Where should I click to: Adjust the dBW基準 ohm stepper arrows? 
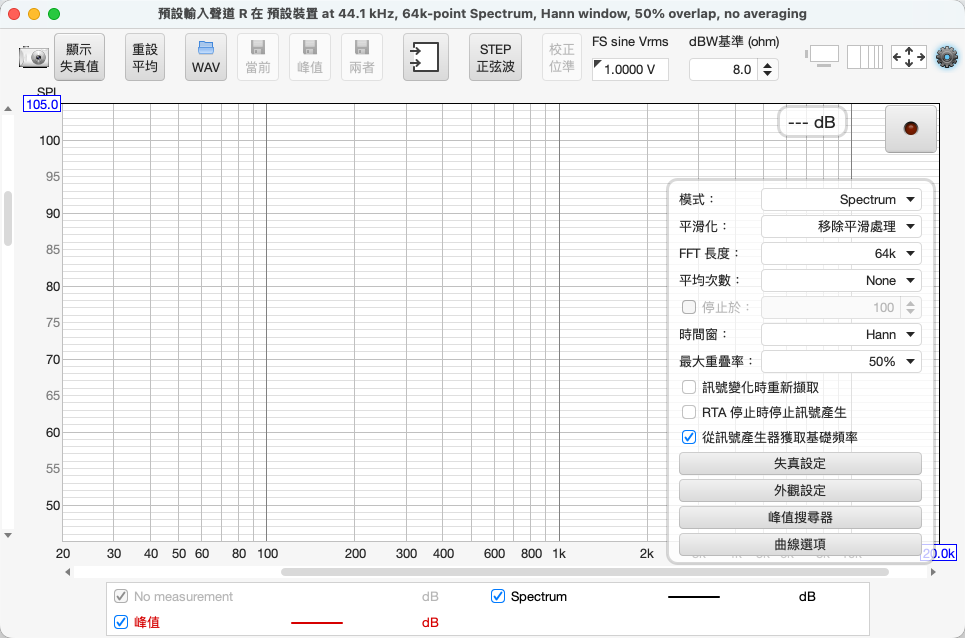767,70
